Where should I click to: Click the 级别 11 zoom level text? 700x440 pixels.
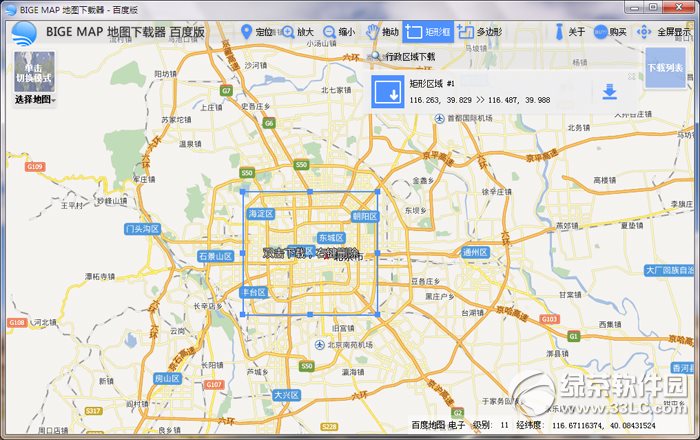click(491, 425)
